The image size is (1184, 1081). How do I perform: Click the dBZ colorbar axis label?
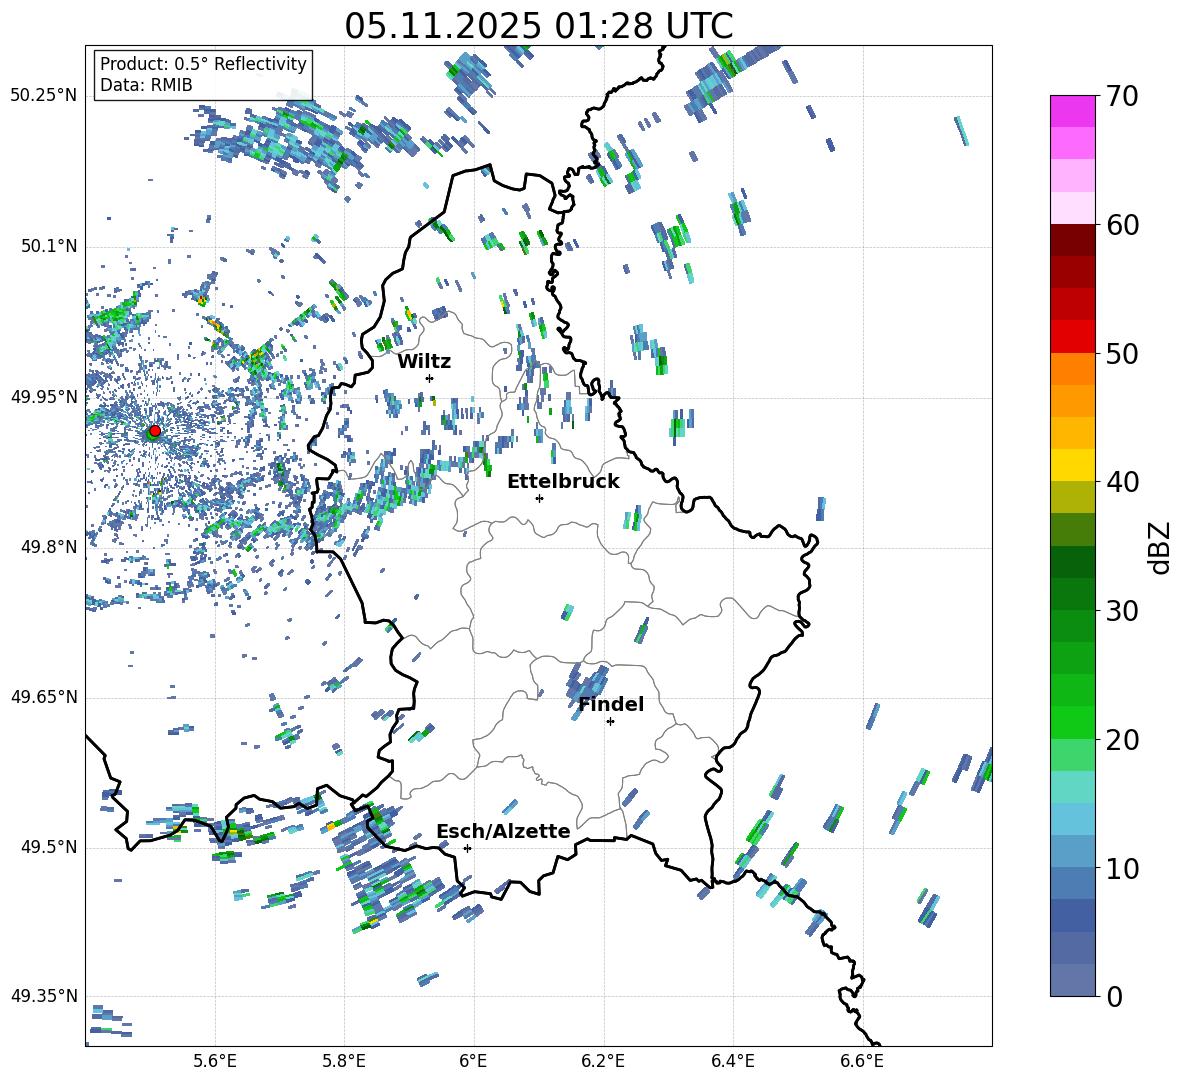[1159, 547]
